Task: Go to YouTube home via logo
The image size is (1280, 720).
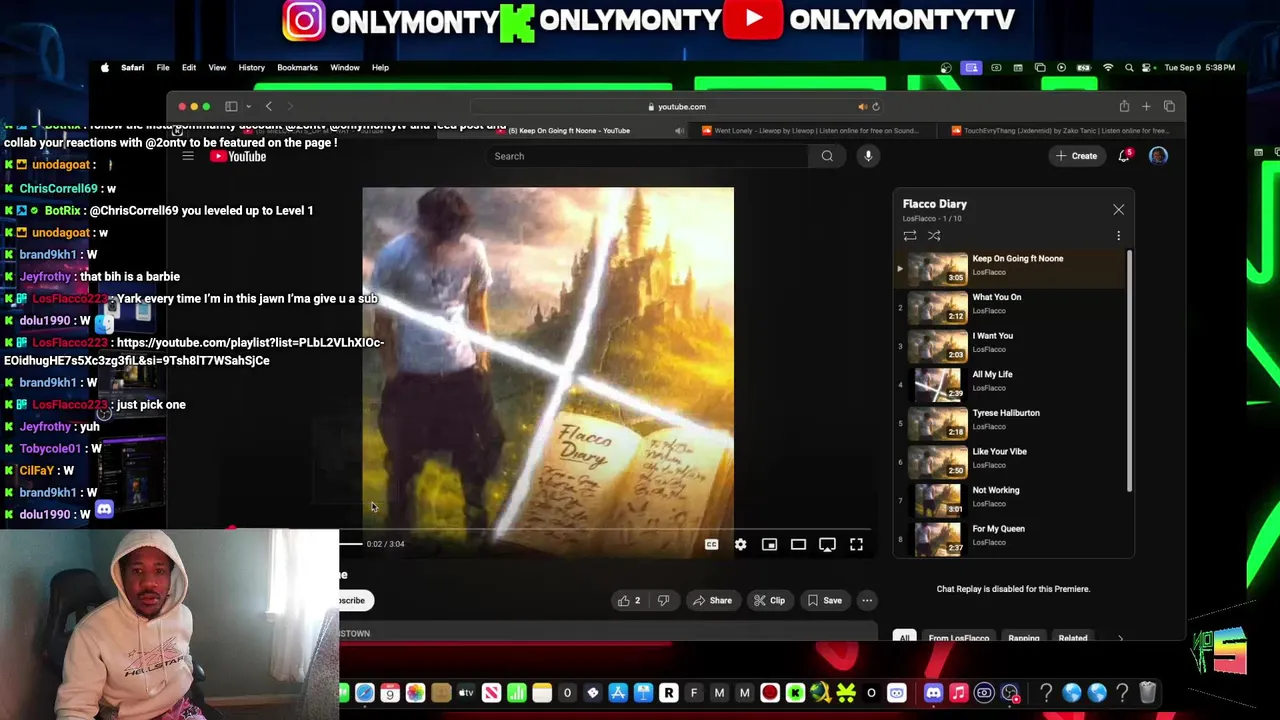Action: coord(238,156)
